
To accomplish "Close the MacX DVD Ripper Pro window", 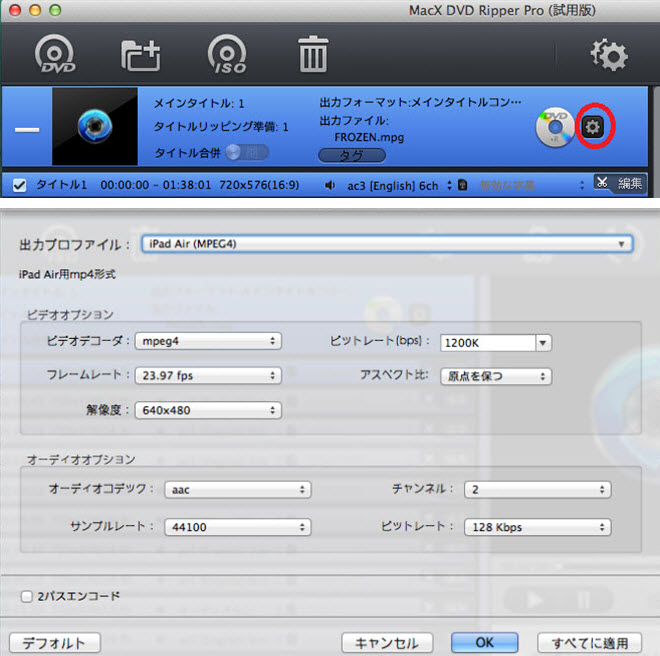I will click(x=15, y=10).
